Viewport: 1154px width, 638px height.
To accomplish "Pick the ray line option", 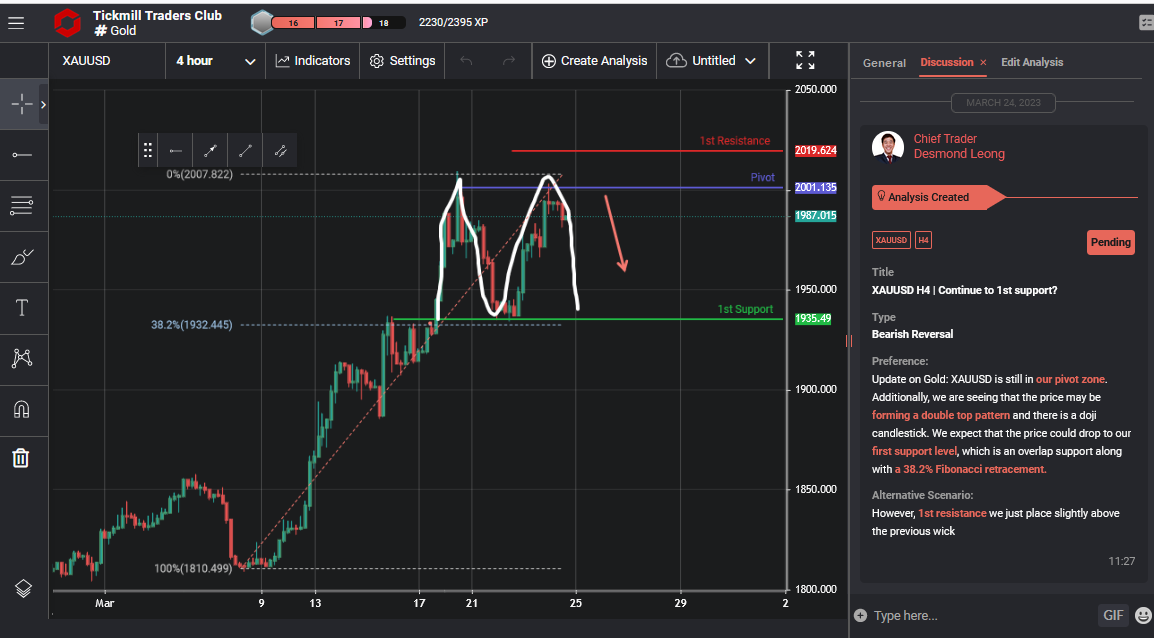I will click(210, 151).
